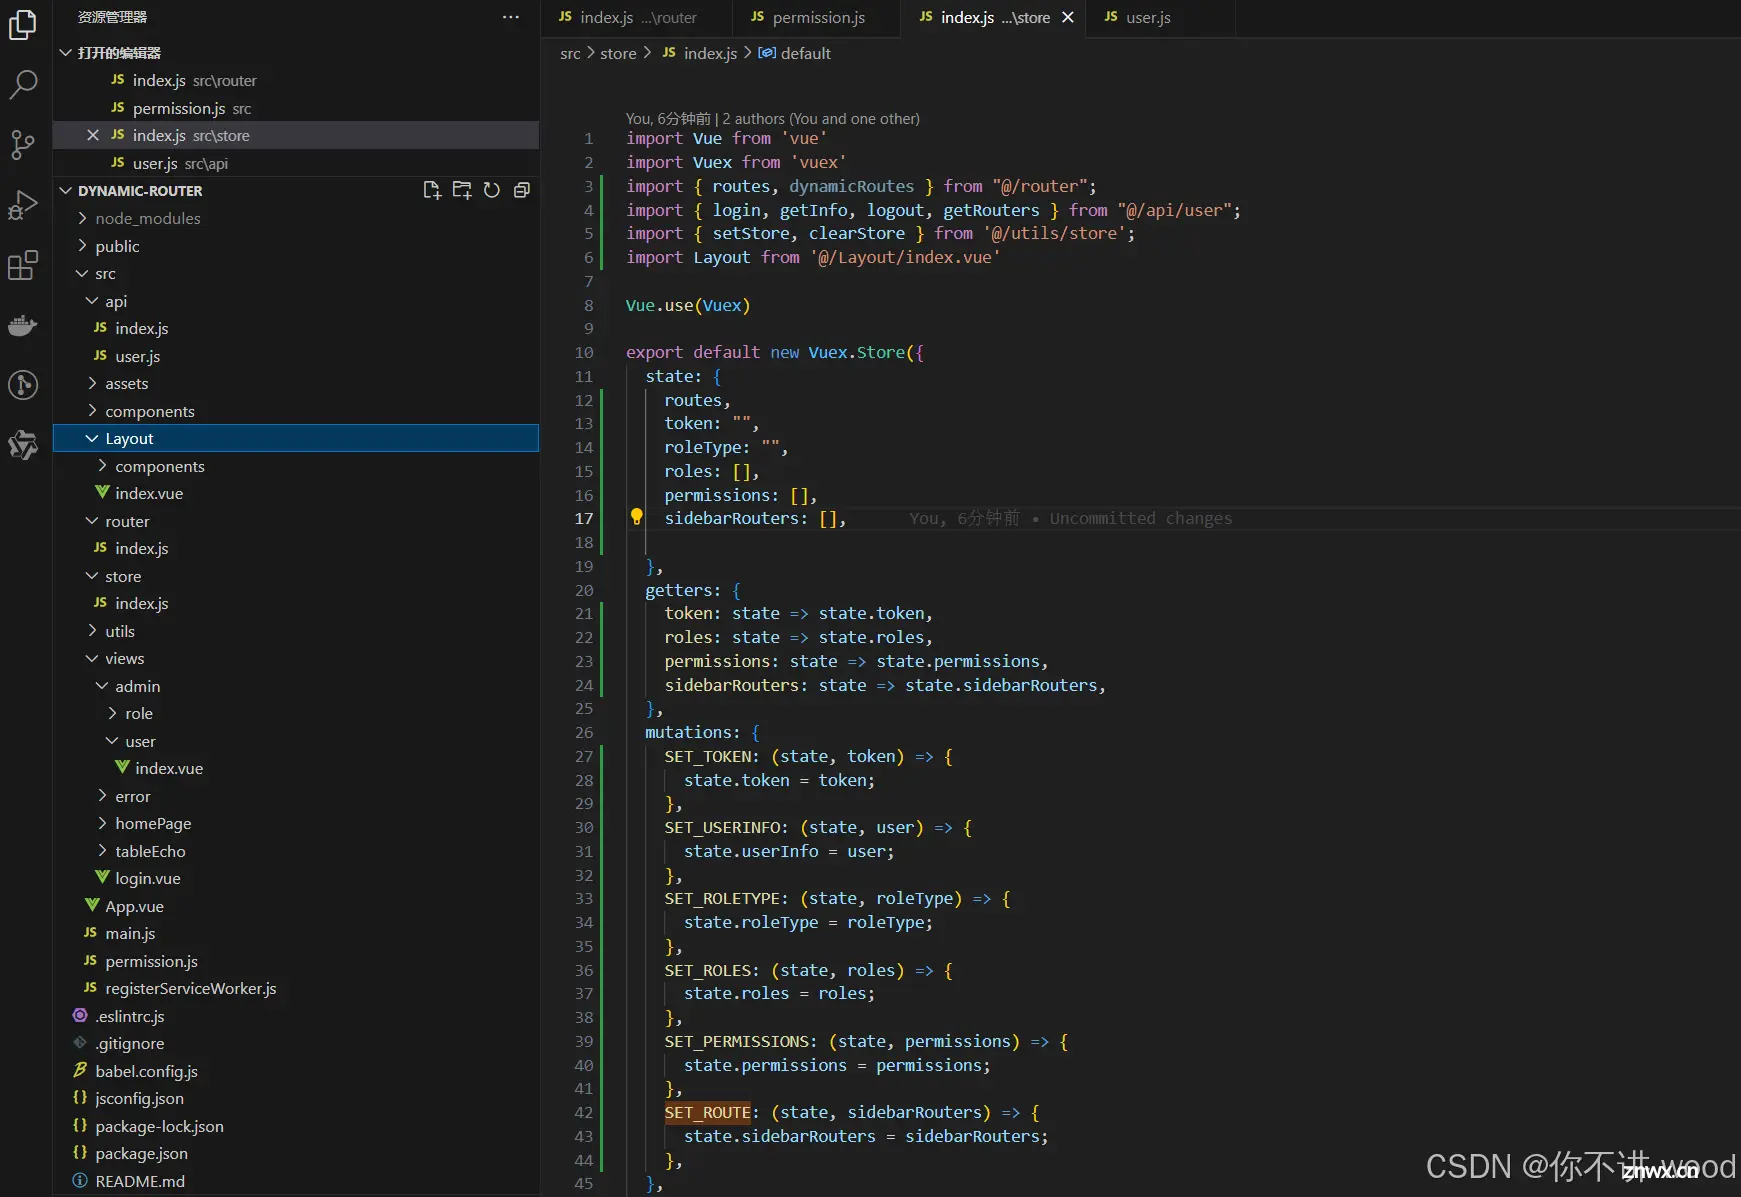Close the index.js src\store open editor entry
Image resolution: width=1741 pixels, height=1197 pixels.
[92, 135]
